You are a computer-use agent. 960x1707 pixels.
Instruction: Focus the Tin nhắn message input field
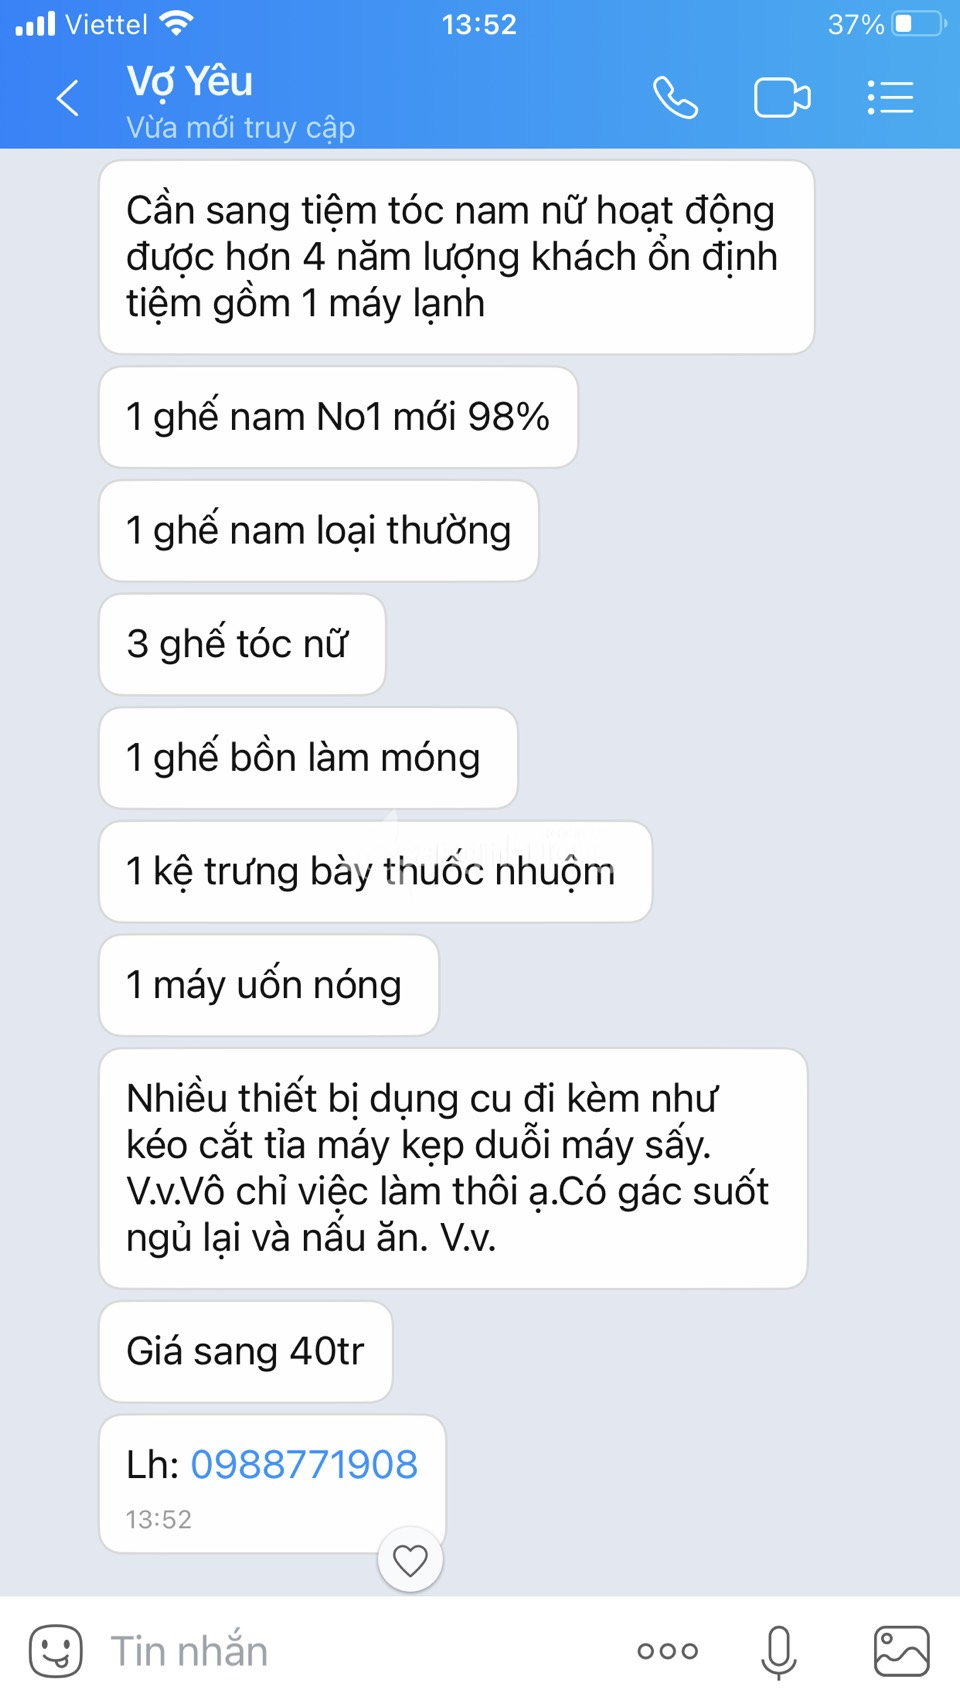pyautogui.click(x=360, y=1651)
